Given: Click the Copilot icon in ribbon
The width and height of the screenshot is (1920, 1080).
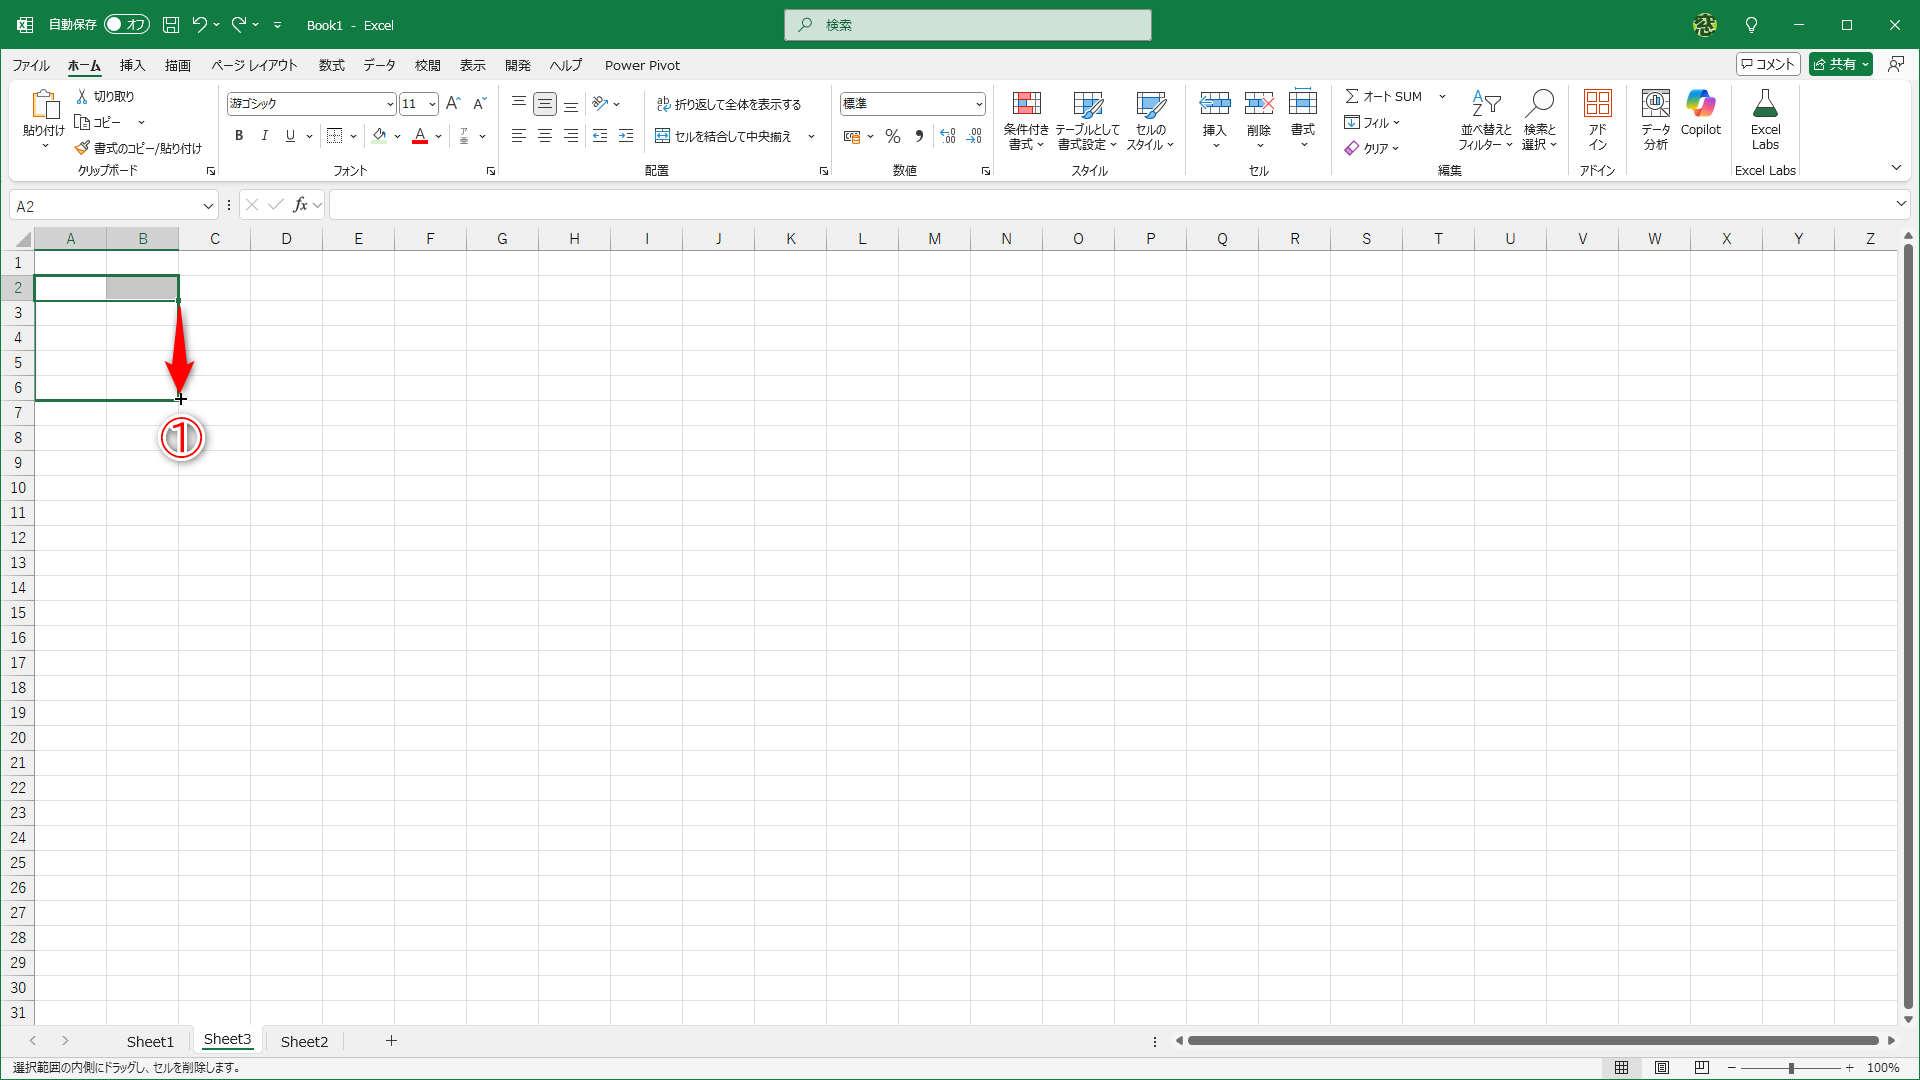Looking at the screenshot, I should tap(1700, 104).
